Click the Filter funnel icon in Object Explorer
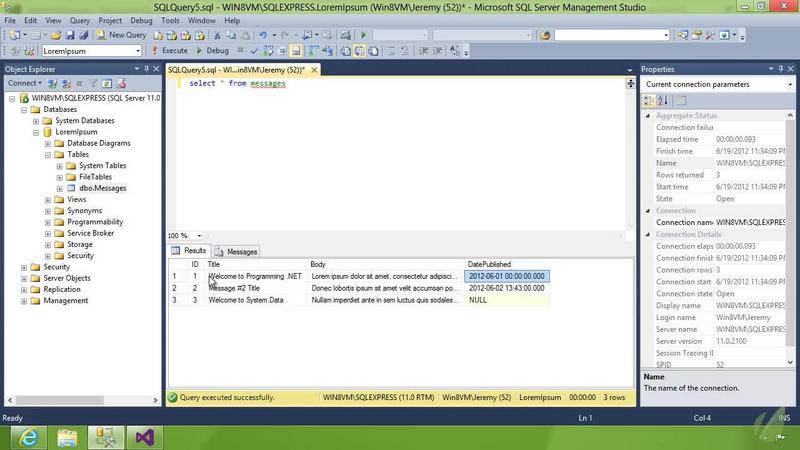 coord(93,83)
